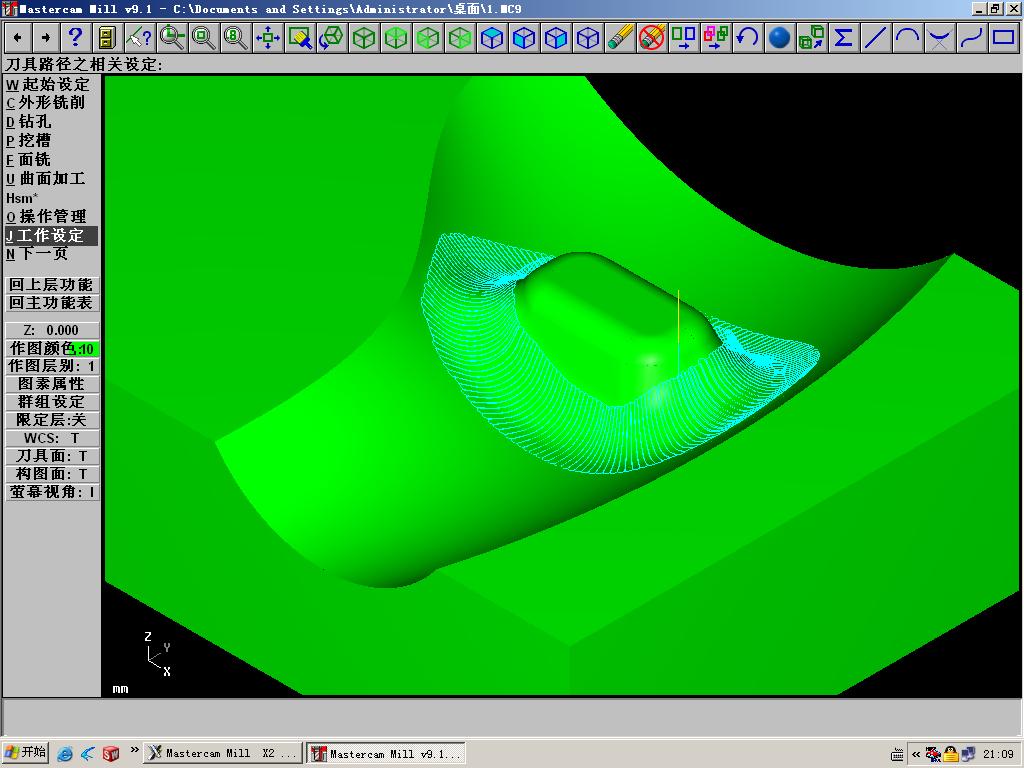
Task: Launch Internet Explorer from quick launch
Action: (x=64, y=754)
